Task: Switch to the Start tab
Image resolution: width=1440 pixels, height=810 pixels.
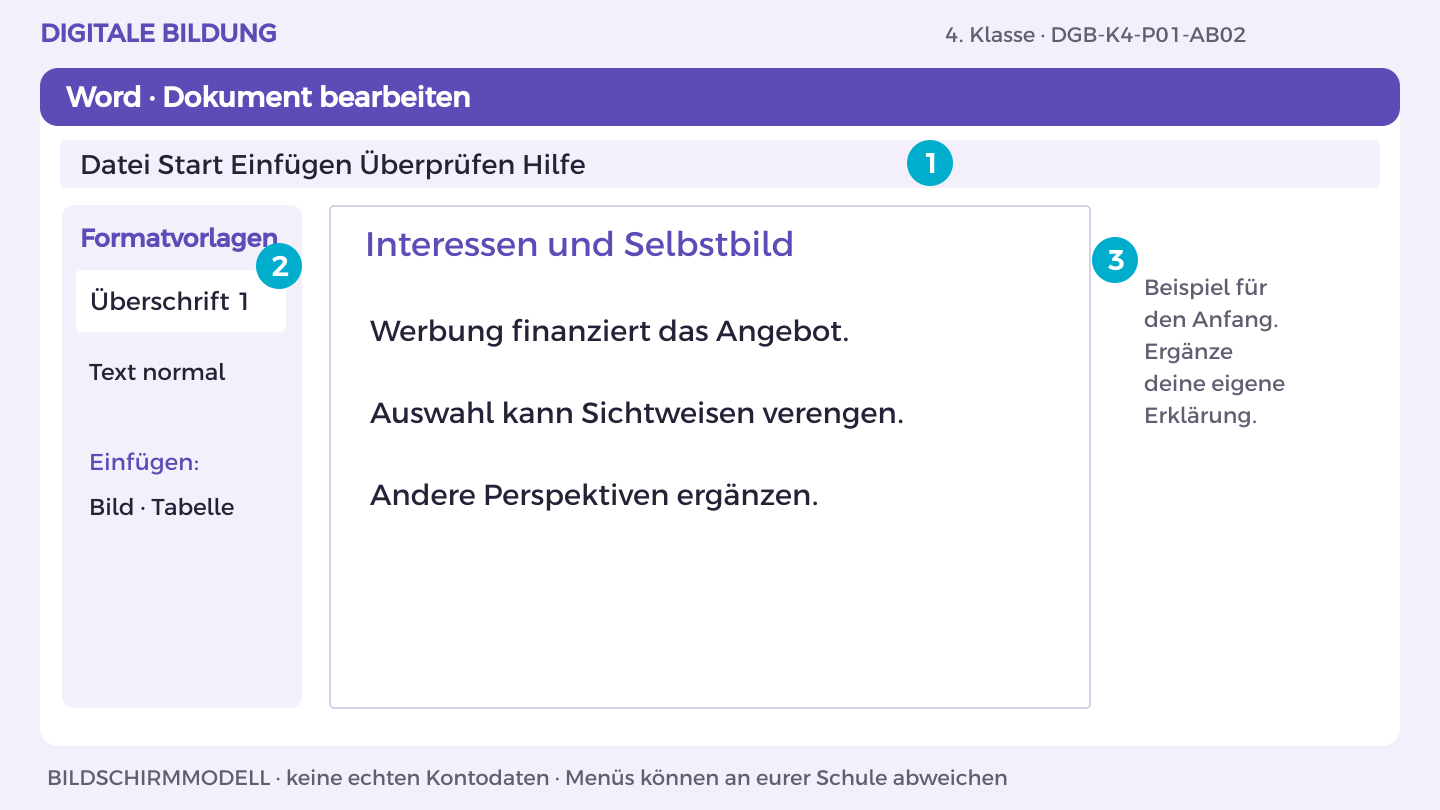Action: 191,164
